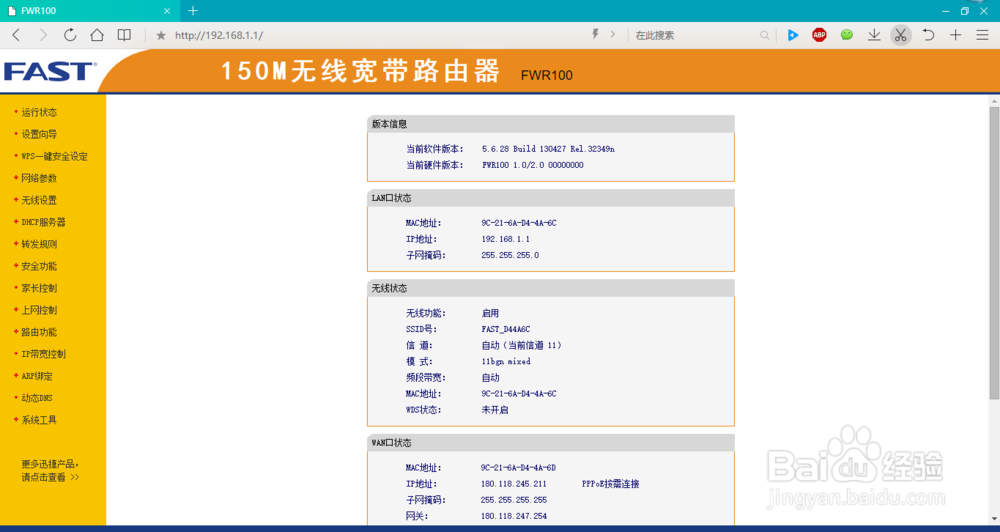The width and height of the screenshot is (1000, 532).
Task: Open WPS一键安全设定 menu item
Action: click(54, 156)
